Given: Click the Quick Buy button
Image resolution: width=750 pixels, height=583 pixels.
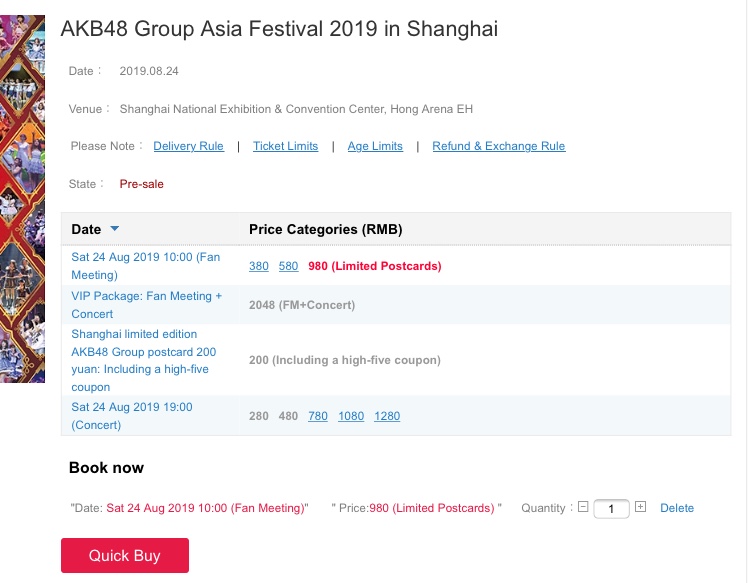Looking at the screenshot, I should point(125,555).
